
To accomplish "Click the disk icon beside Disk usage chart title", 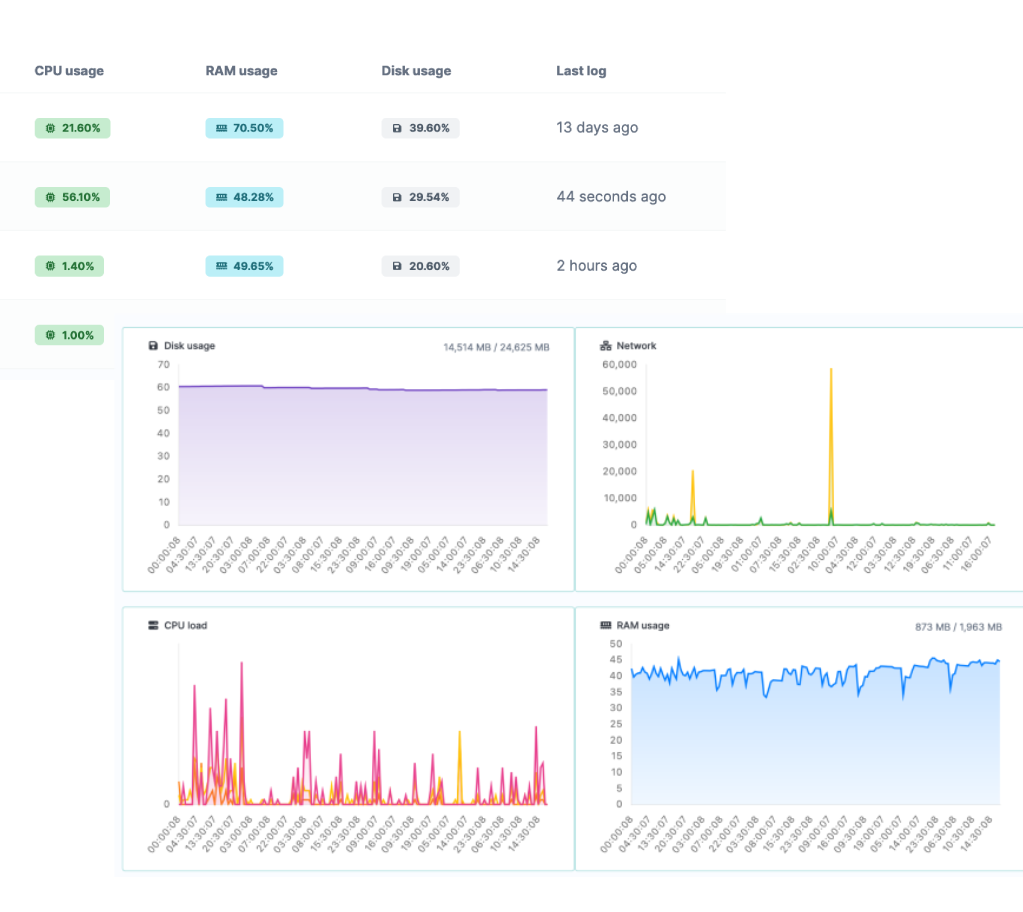I will [x=153, y=346].
